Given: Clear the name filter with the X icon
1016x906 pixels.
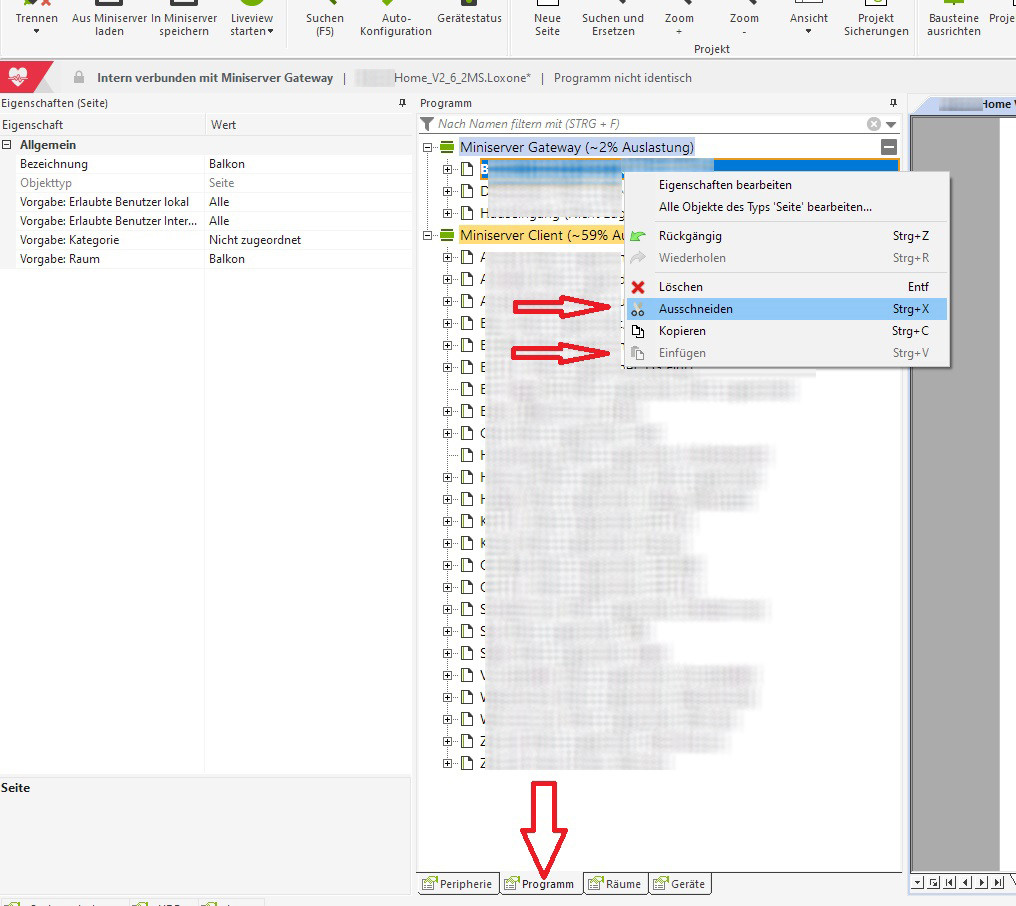Looking at the screenshot, I should click(874, 124).
